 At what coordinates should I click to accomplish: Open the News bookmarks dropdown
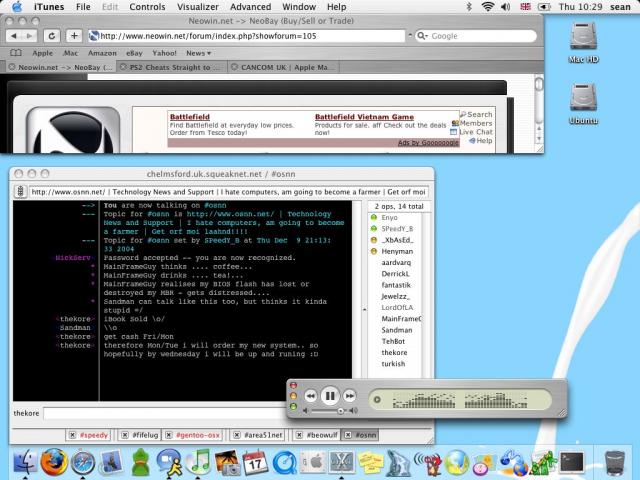click(199, 53)
